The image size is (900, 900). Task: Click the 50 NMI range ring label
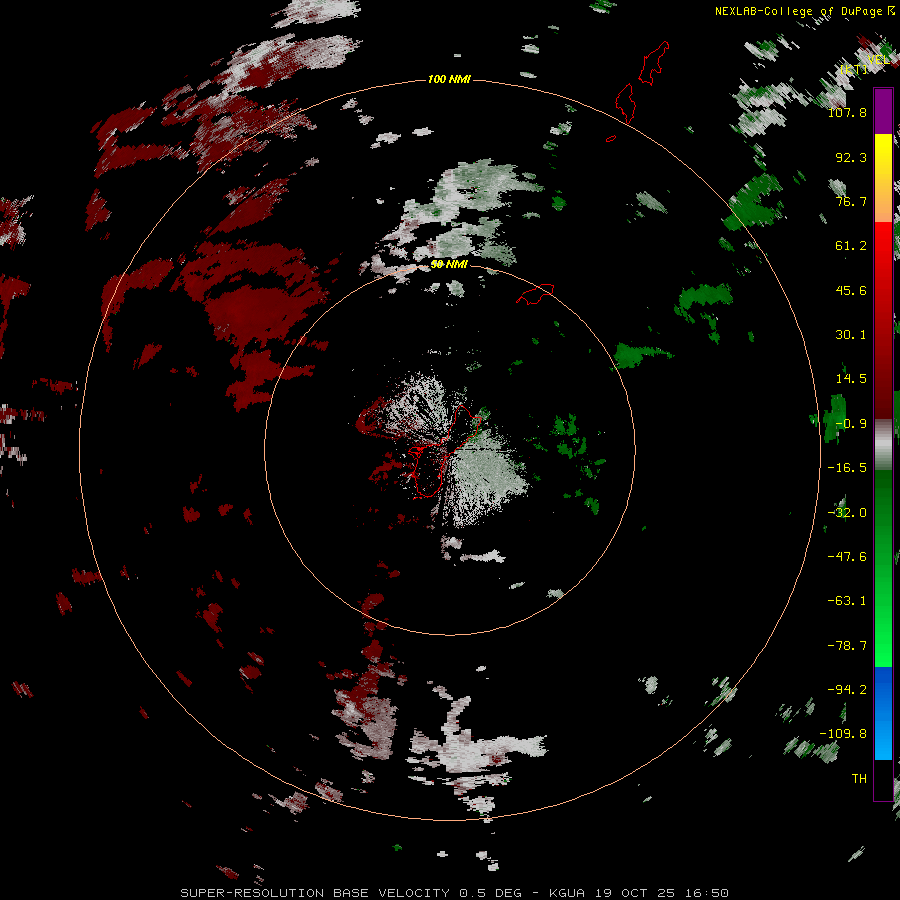click(x=449, y=264)
